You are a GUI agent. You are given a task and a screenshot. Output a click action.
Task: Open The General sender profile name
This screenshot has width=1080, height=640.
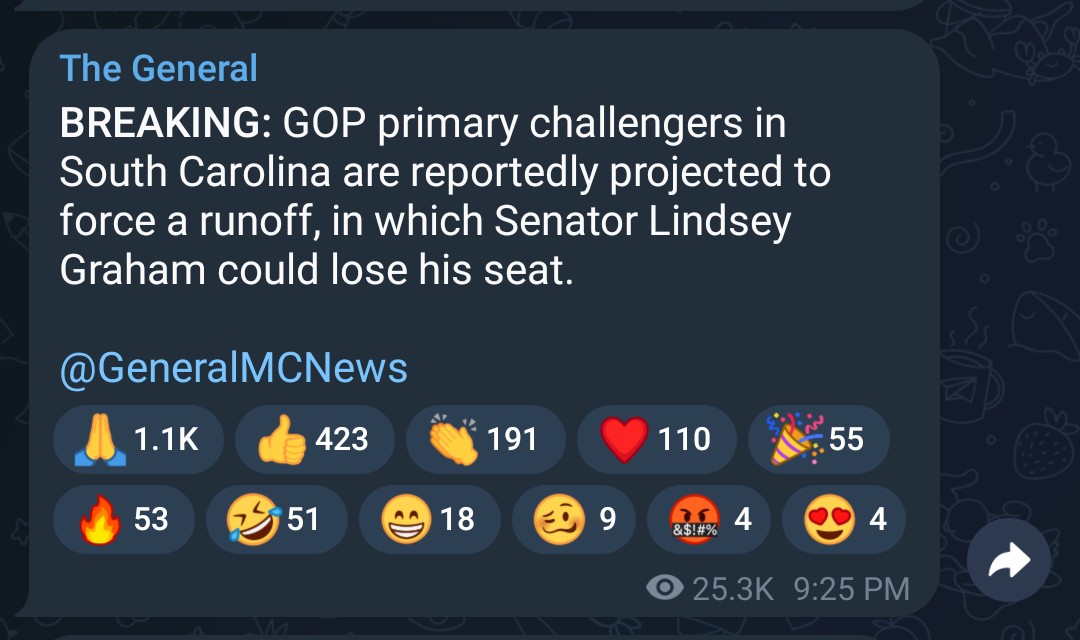coord(158,68)
